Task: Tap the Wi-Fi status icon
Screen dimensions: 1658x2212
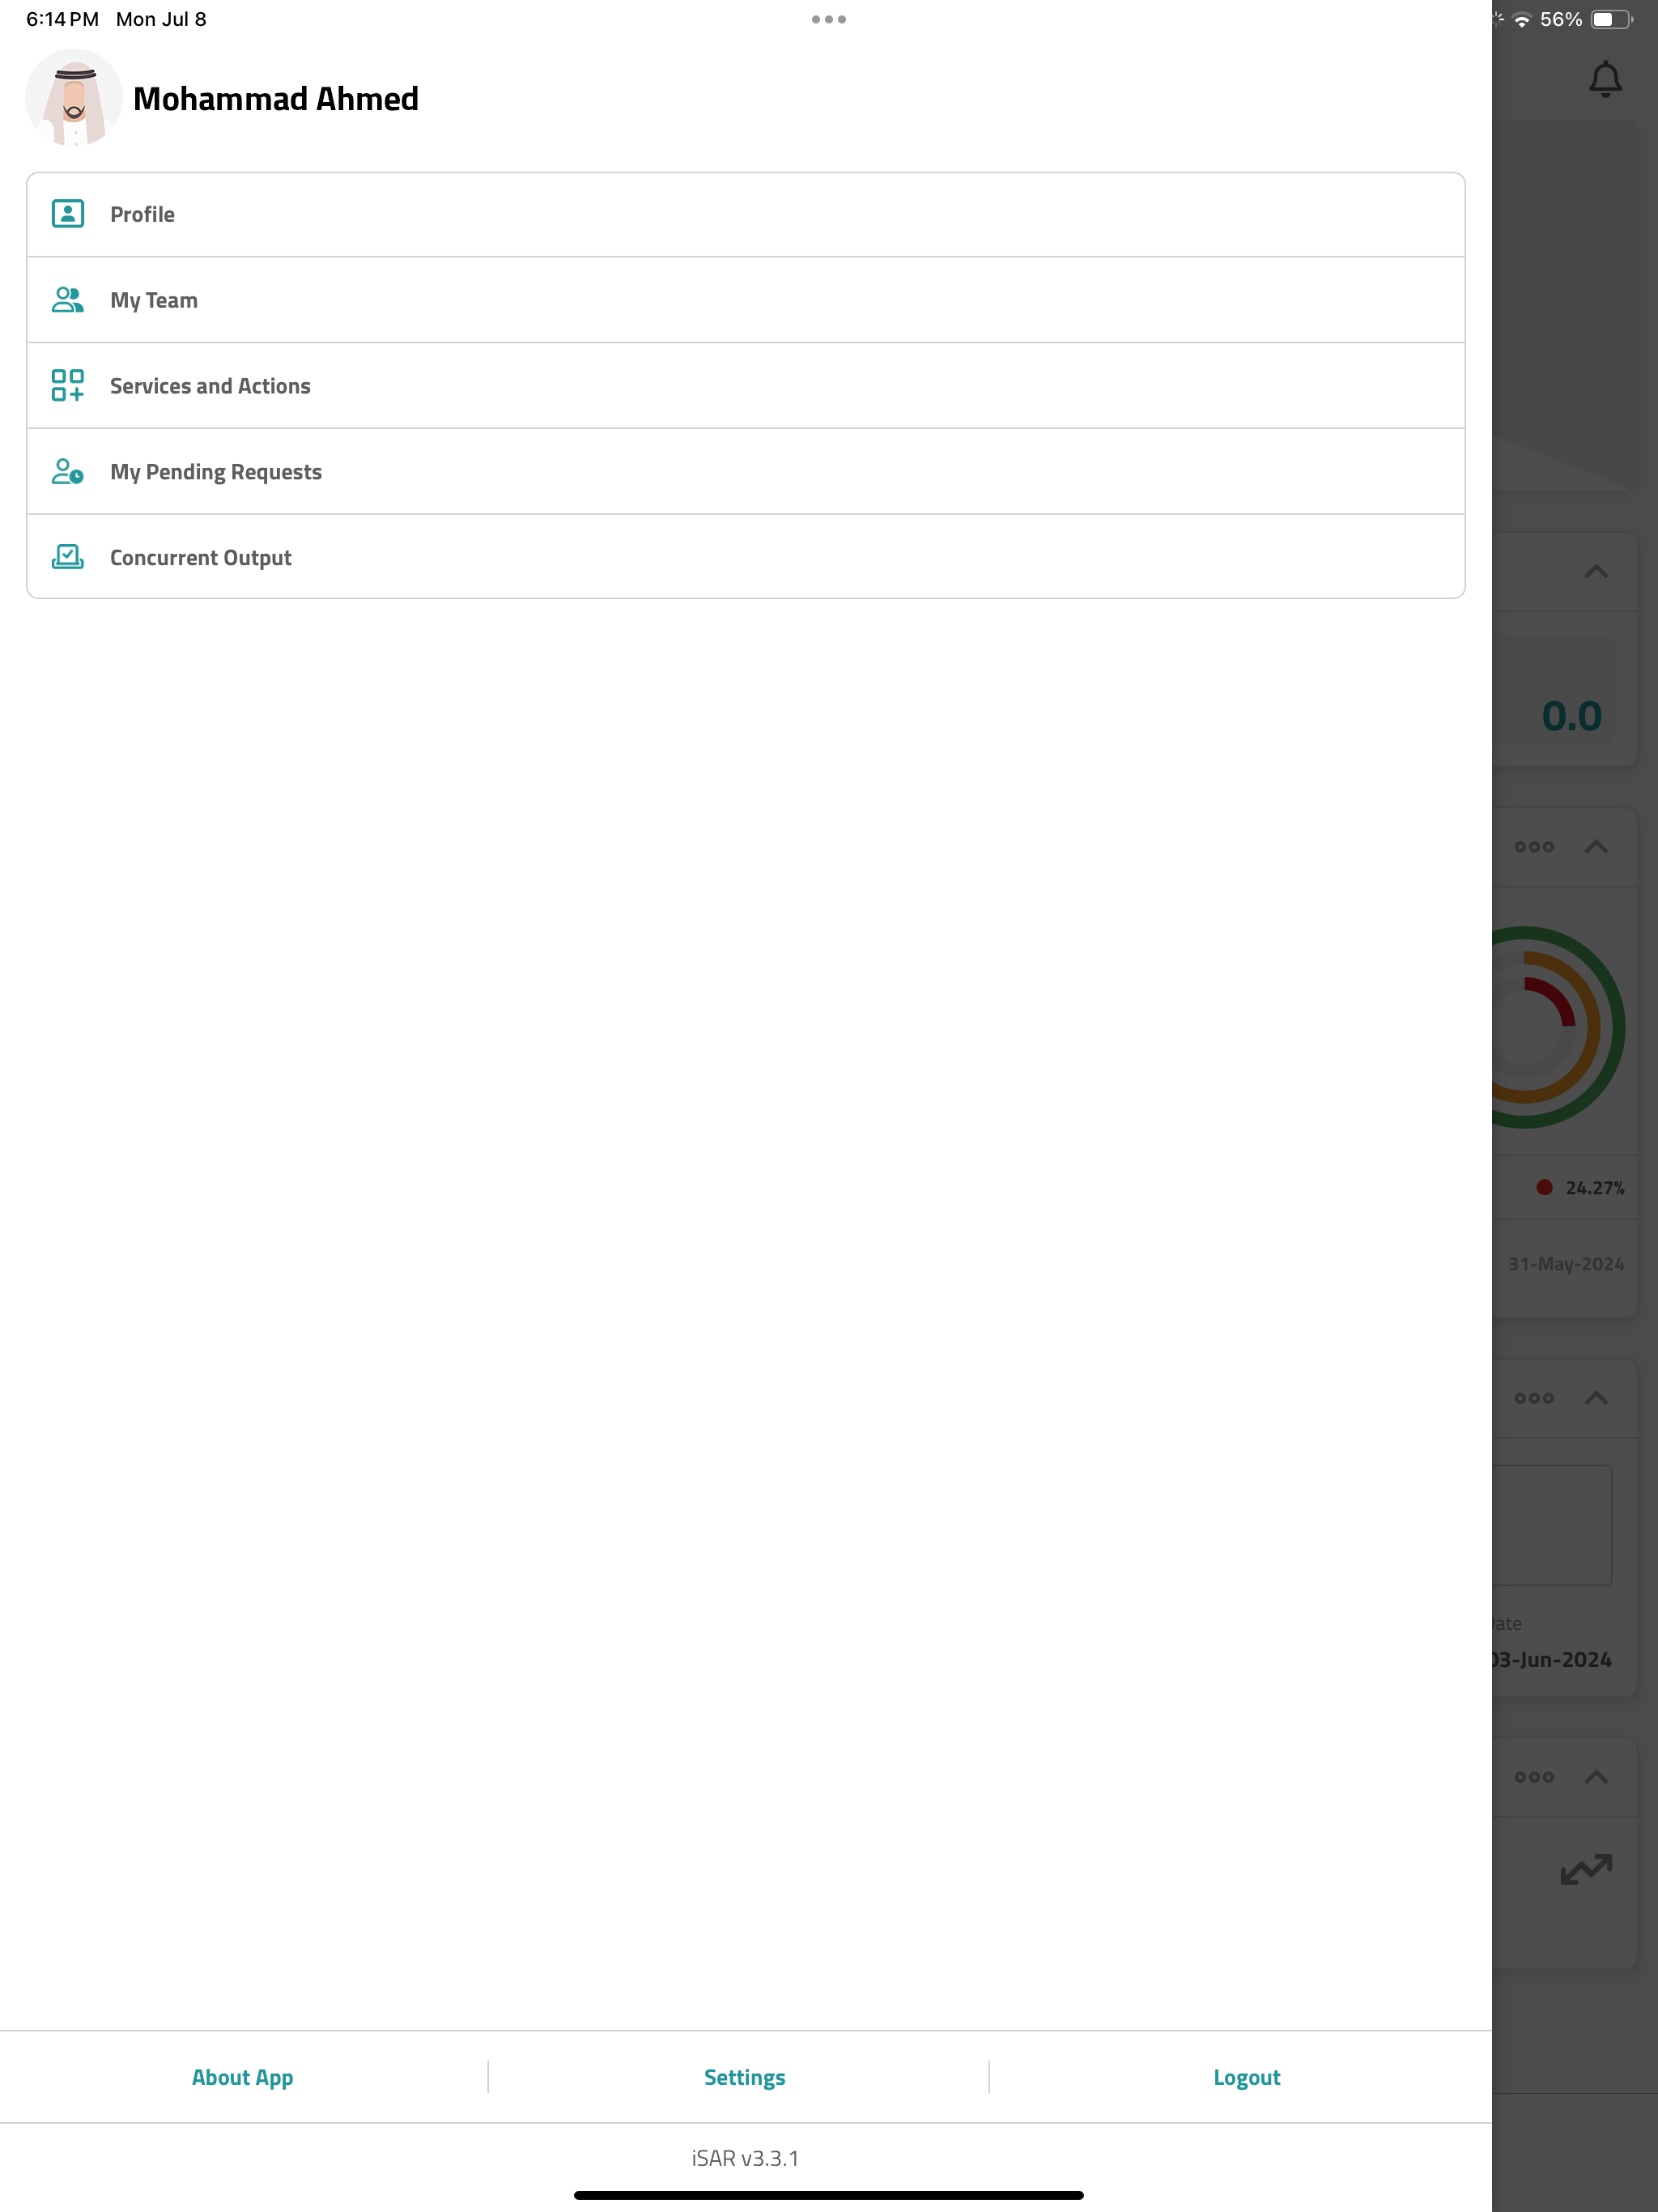Action: pyautogui.click(x=1521, y=20)
